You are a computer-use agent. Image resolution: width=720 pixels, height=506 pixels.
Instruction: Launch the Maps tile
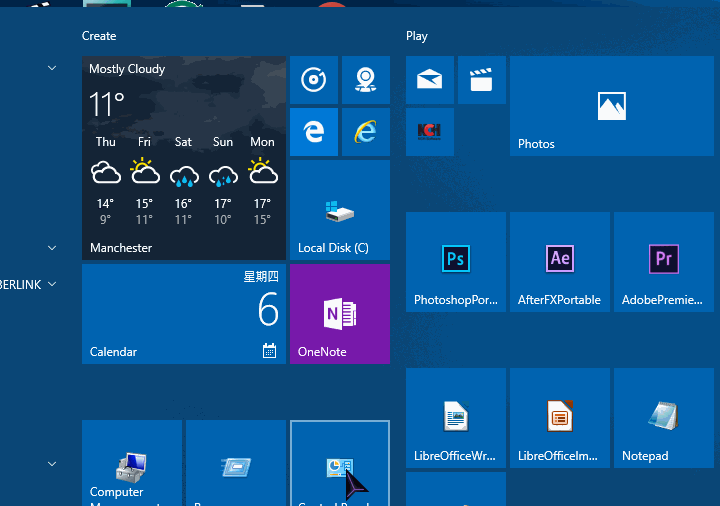(x=365, y=80)
